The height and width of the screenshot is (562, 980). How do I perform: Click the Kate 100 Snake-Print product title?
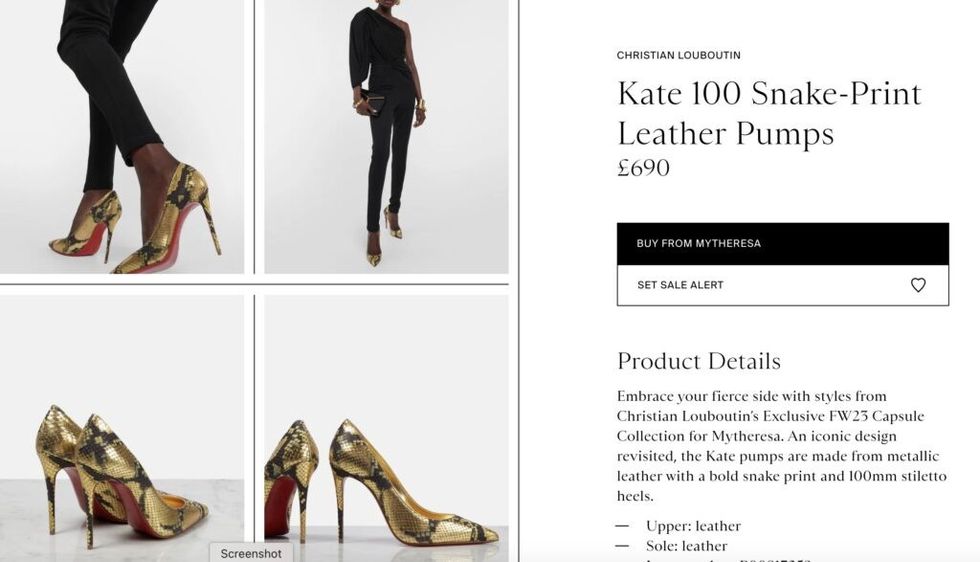tap(768, 113)
